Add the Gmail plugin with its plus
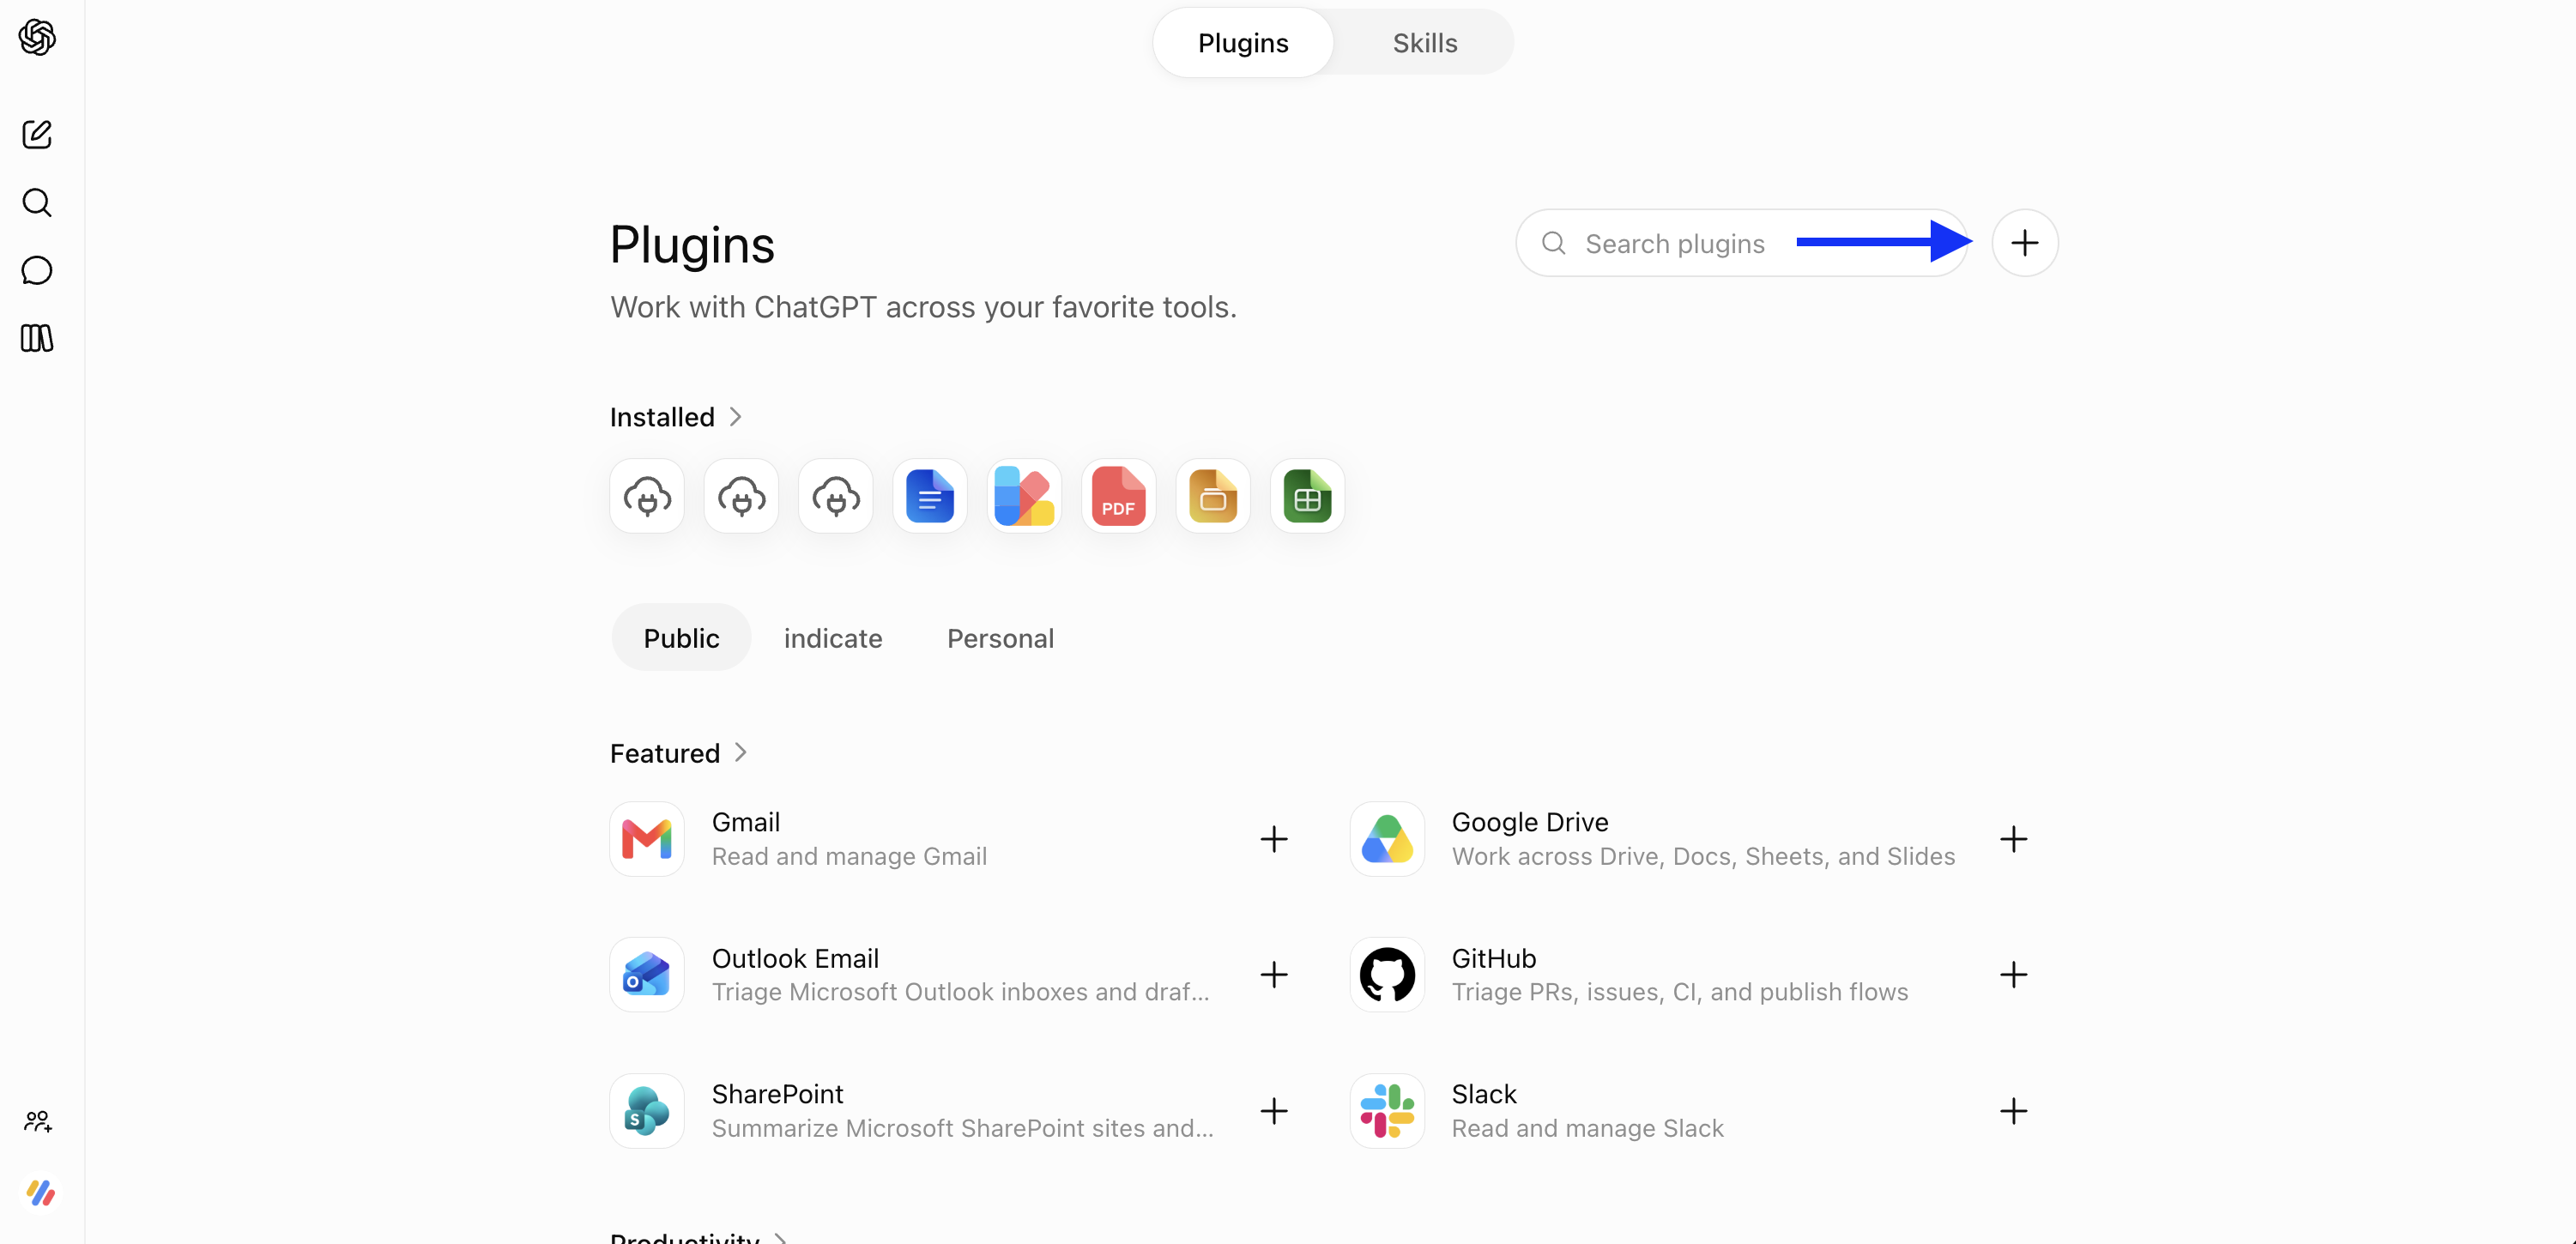 pos(1273,839)
